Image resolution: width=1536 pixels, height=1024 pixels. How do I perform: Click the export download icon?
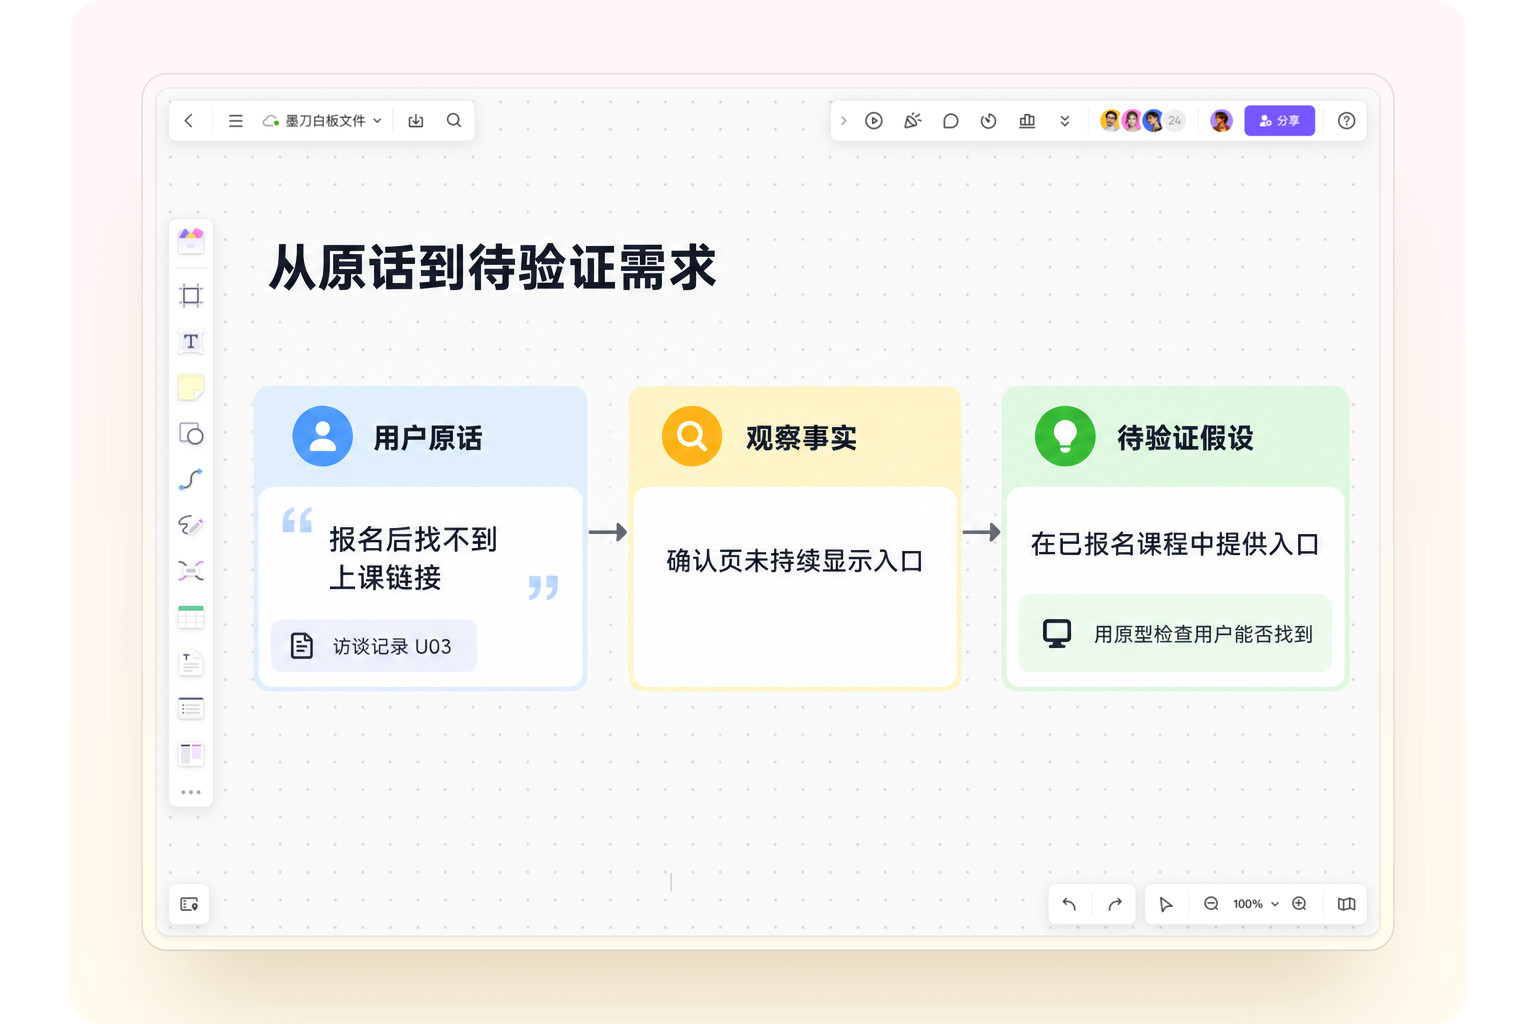tap(416, 121)
